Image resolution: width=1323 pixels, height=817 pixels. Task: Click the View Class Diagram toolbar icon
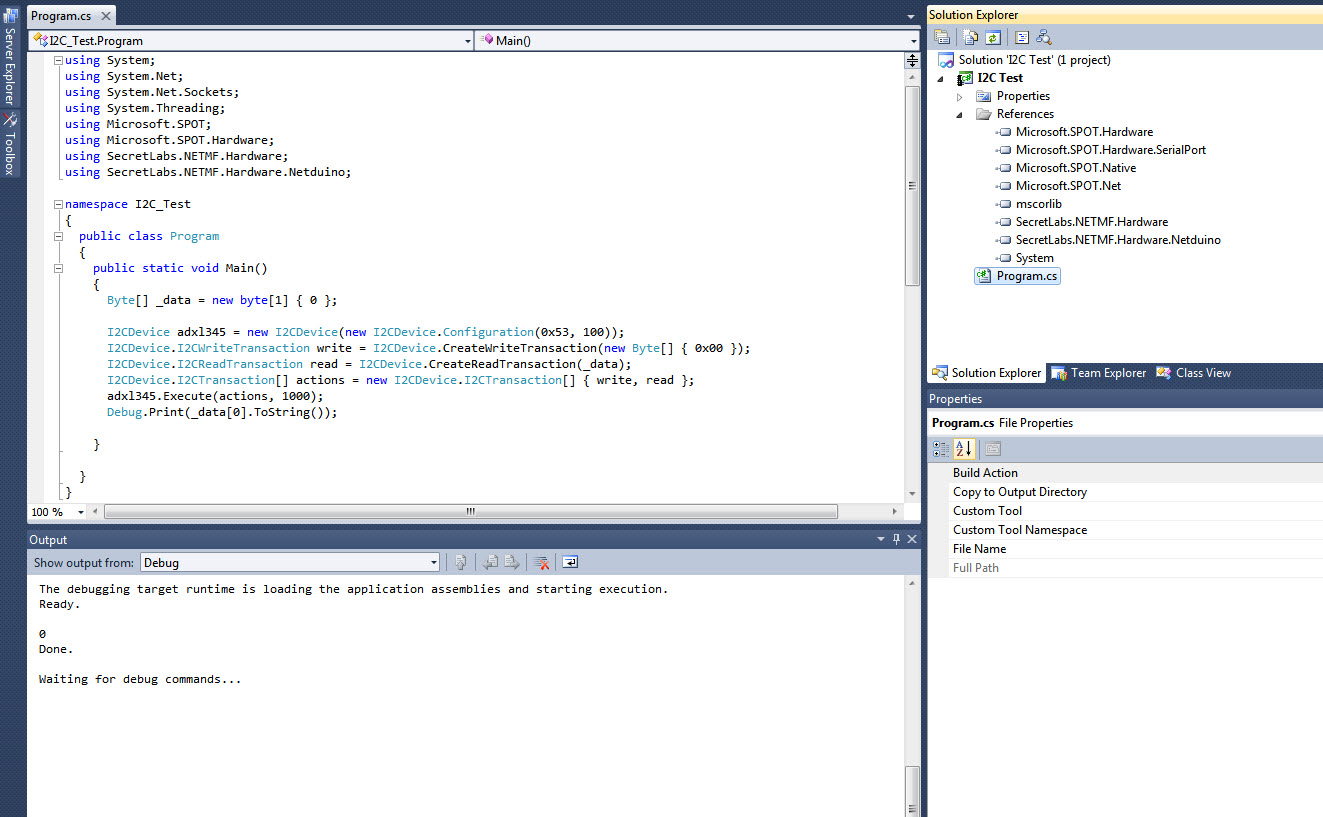pos(1044,37)
